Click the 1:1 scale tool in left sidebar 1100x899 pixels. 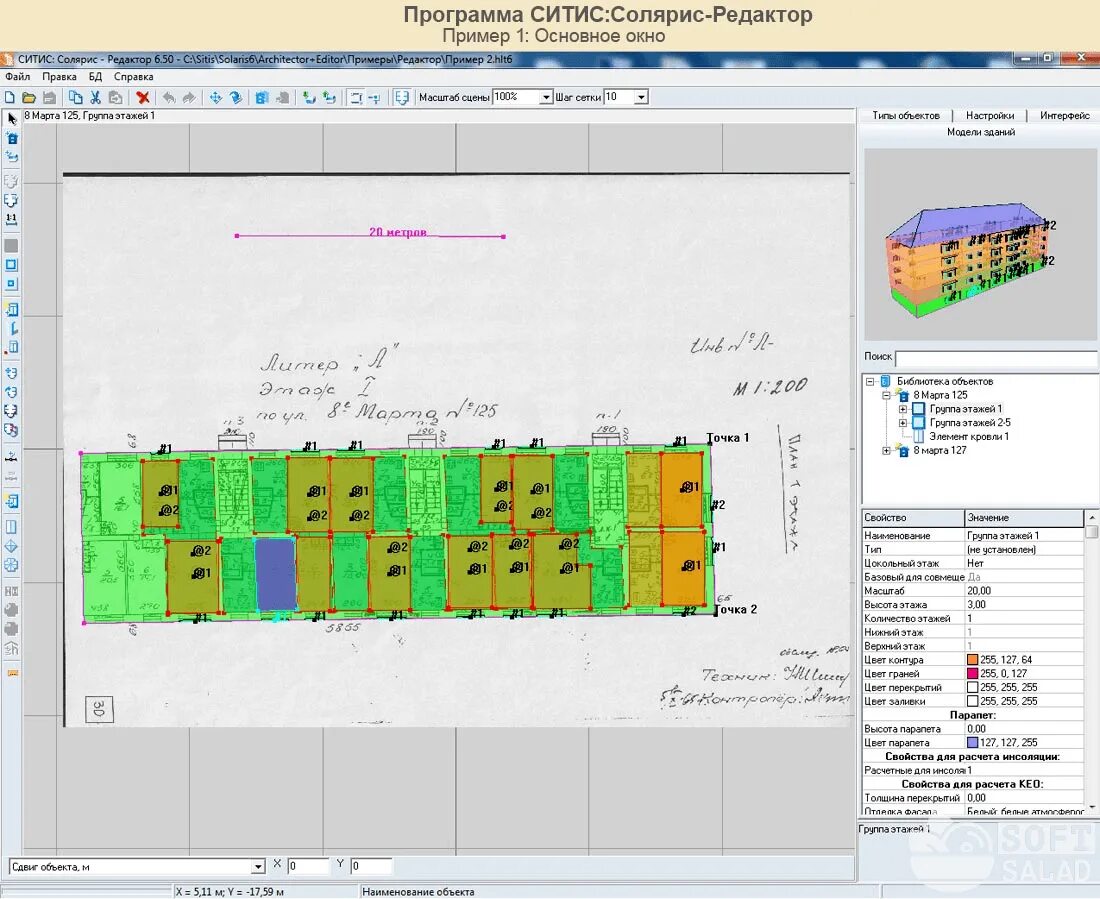pos(11,219)
